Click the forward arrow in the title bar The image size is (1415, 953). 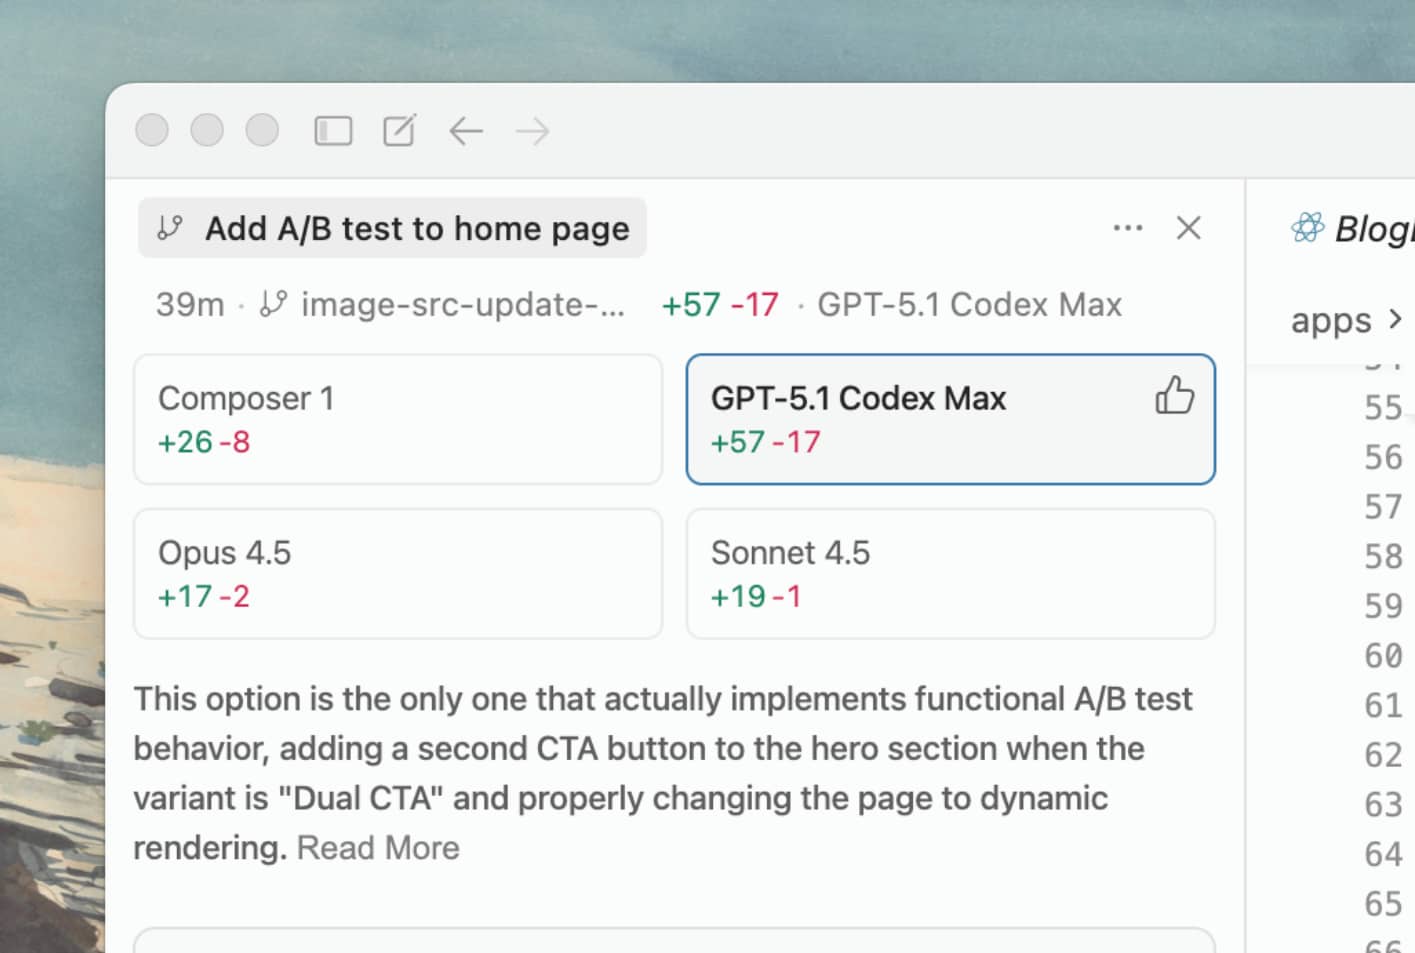531,131
